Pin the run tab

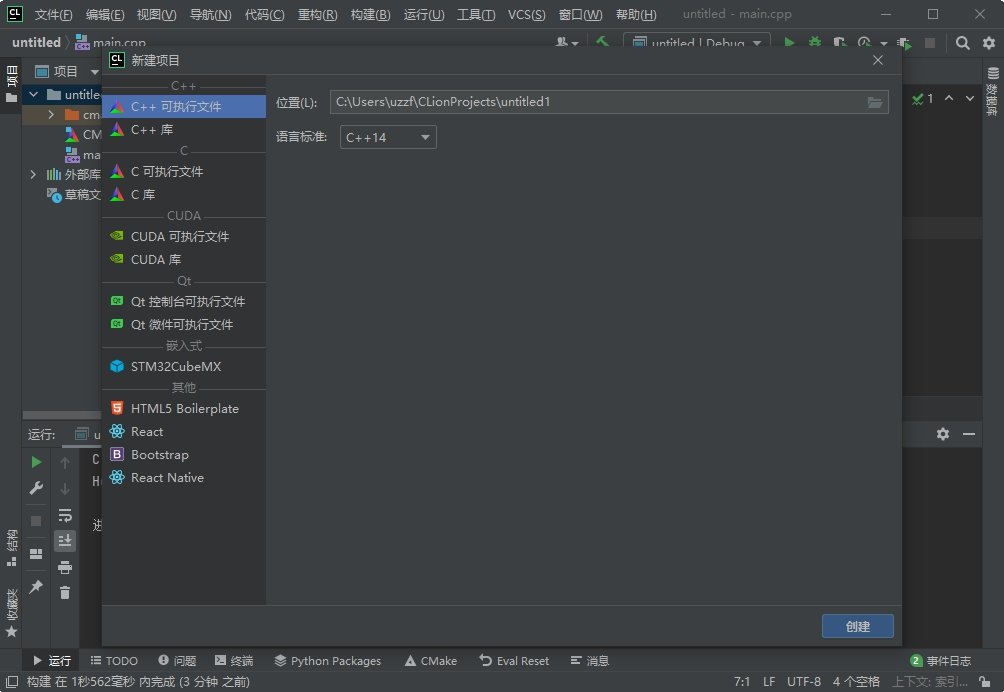(x=36, y=586)
